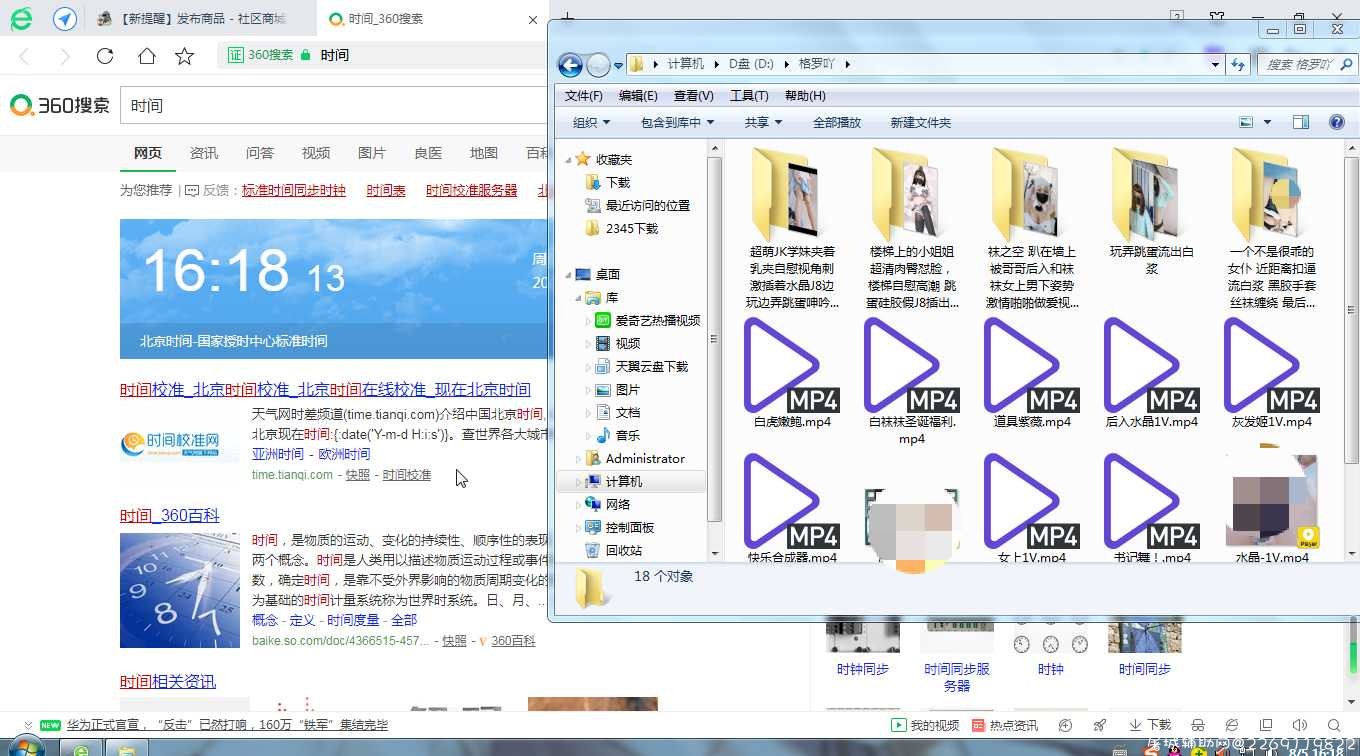Open the view options dropdown arrow
This screenshot has width=1360, height=756.
coord(1267,122)
